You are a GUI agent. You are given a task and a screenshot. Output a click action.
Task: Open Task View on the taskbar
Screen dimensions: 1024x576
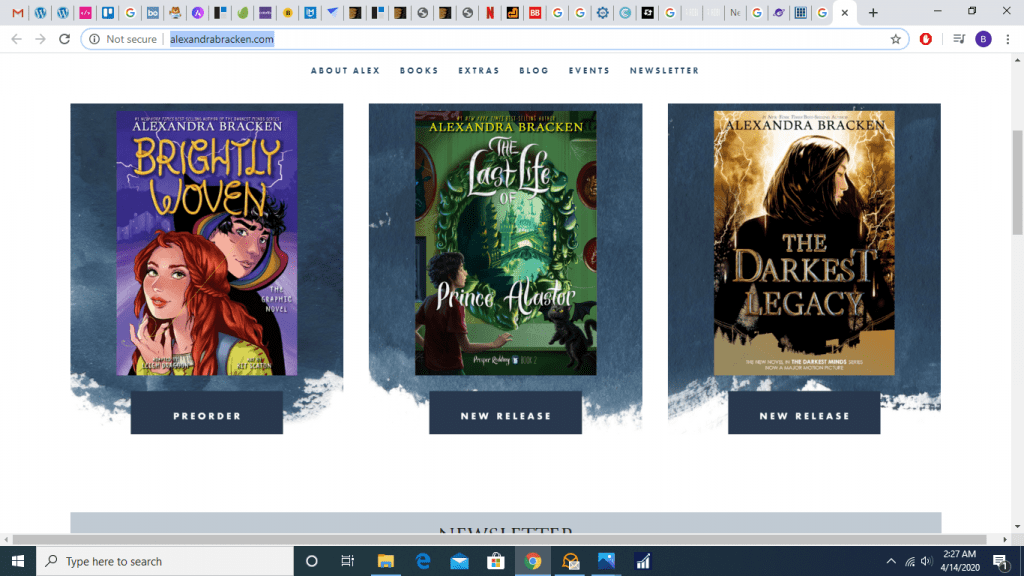point(347,561)
